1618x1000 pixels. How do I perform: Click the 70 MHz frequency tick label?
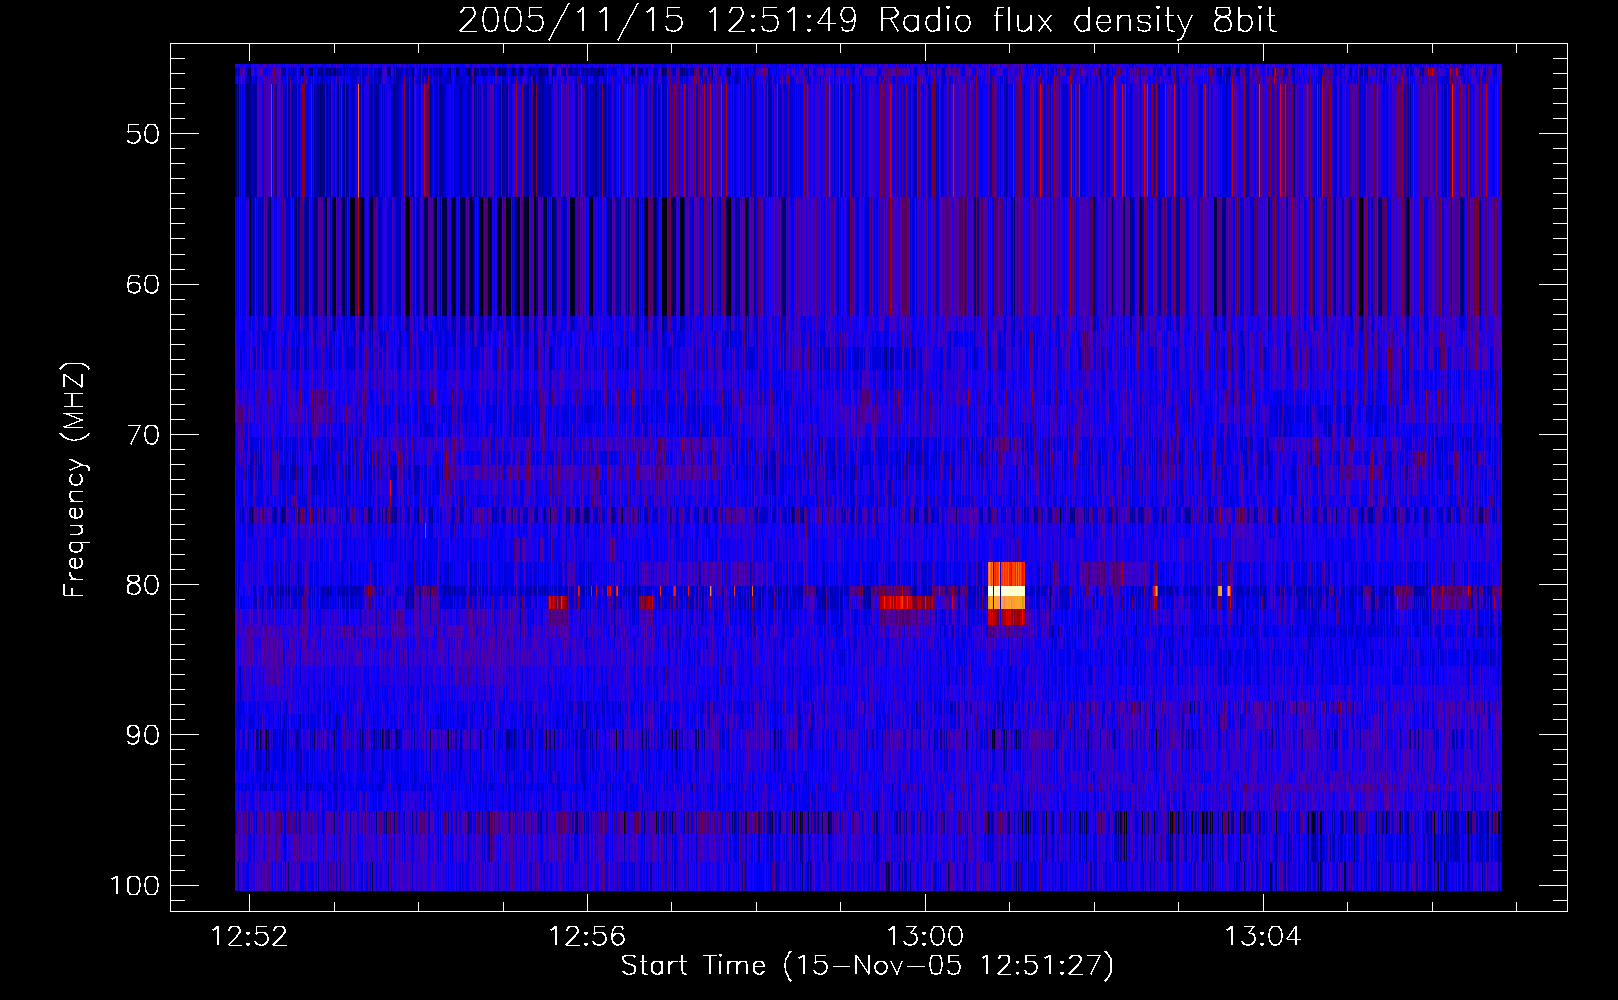(143, 435)
